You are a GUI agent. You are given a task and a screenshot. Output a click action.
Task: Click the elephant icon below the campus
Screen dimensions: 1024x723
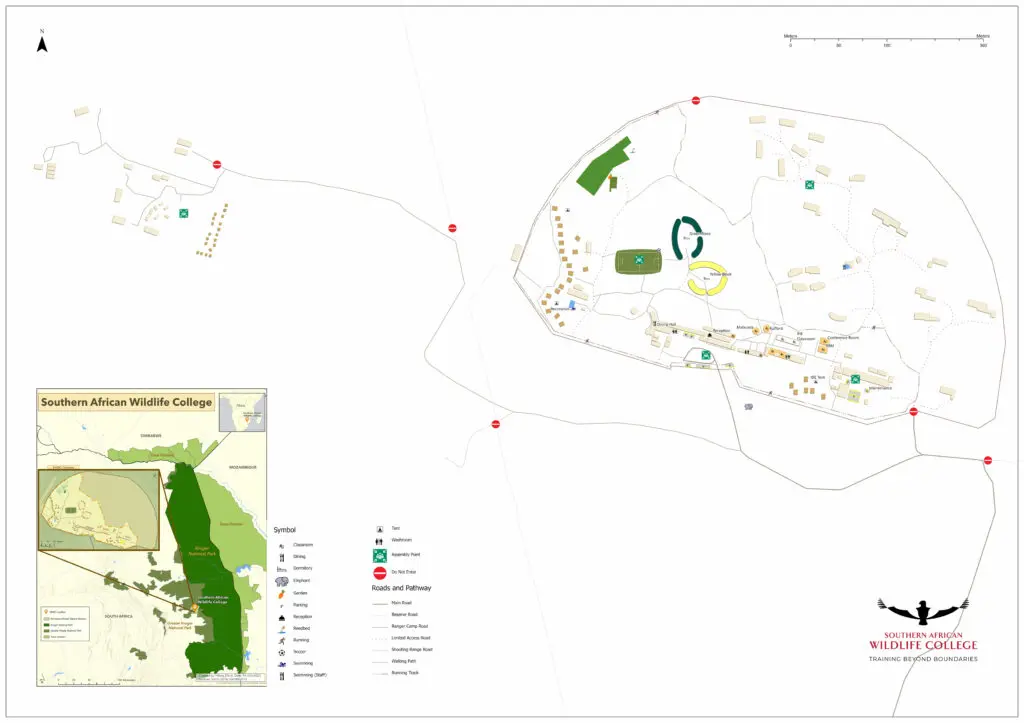click(x=748, y=407)
